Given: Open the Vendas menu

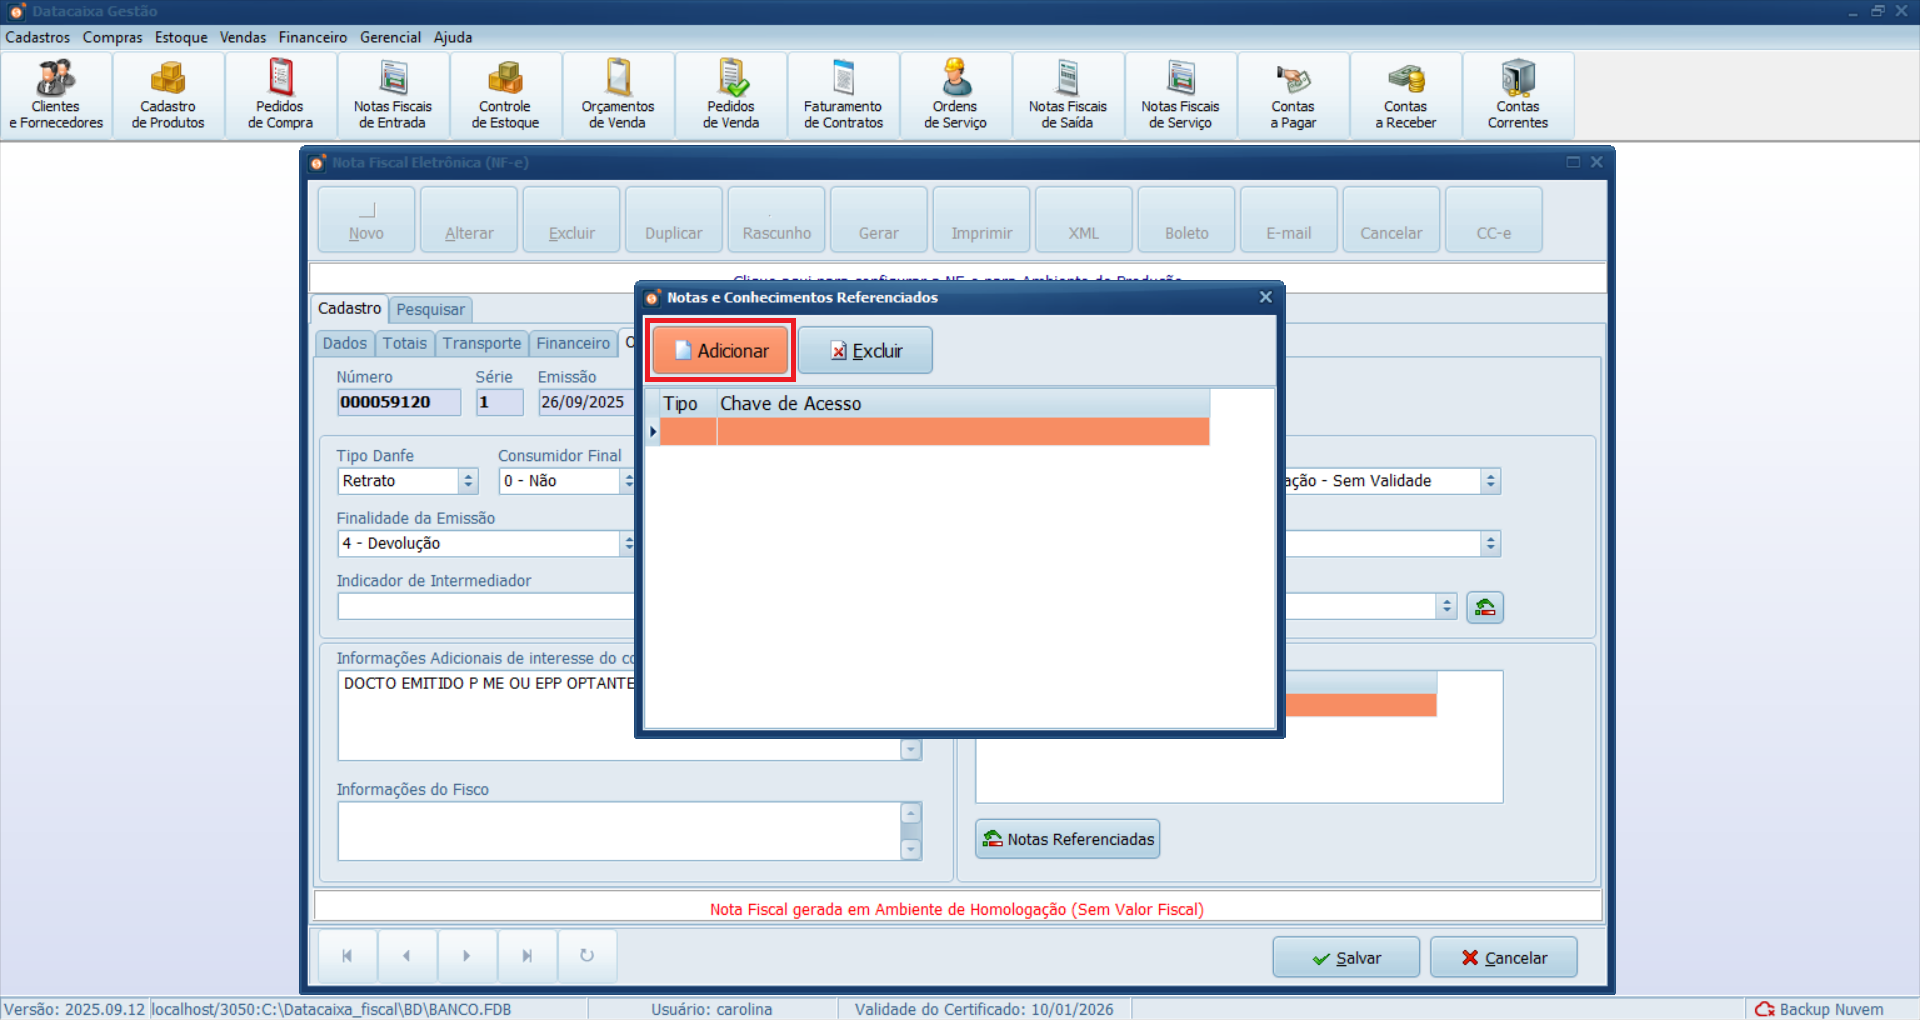Looking at the screenshot, I should tap(243, 37).
